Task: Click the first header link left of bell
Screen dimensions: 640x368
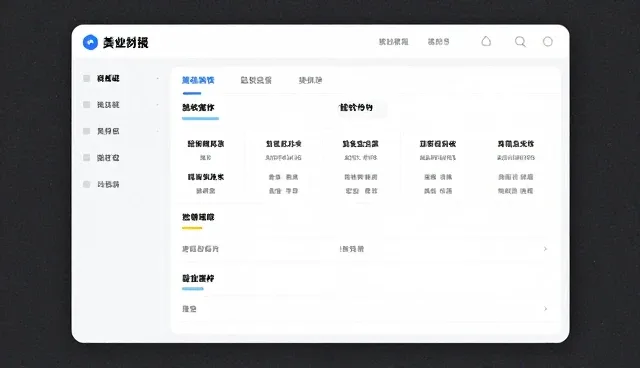Action: coord(393,42)
